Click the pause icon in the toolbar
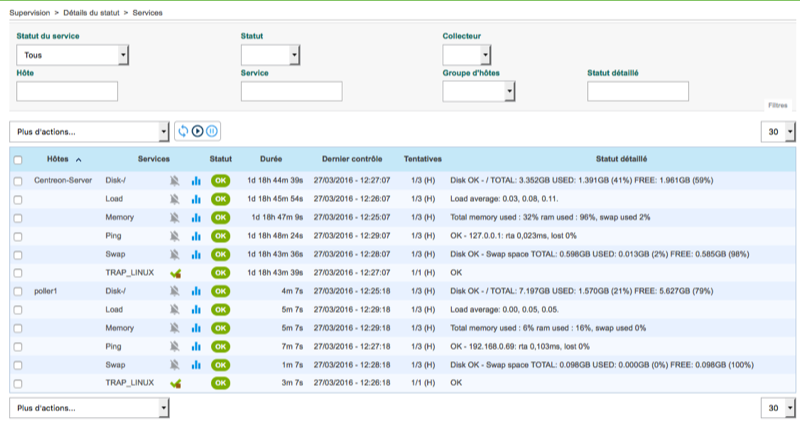Image resolution: width=800 pixels, height=424 pixels. (211, 131)
